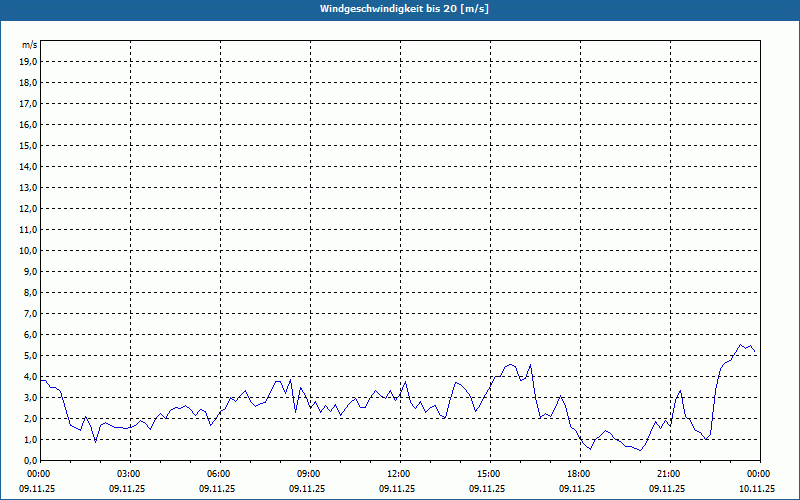Viewport: 800px width, 500px height.
Task: Click the 5,0 y-axis value label
Action: (29, 355)
